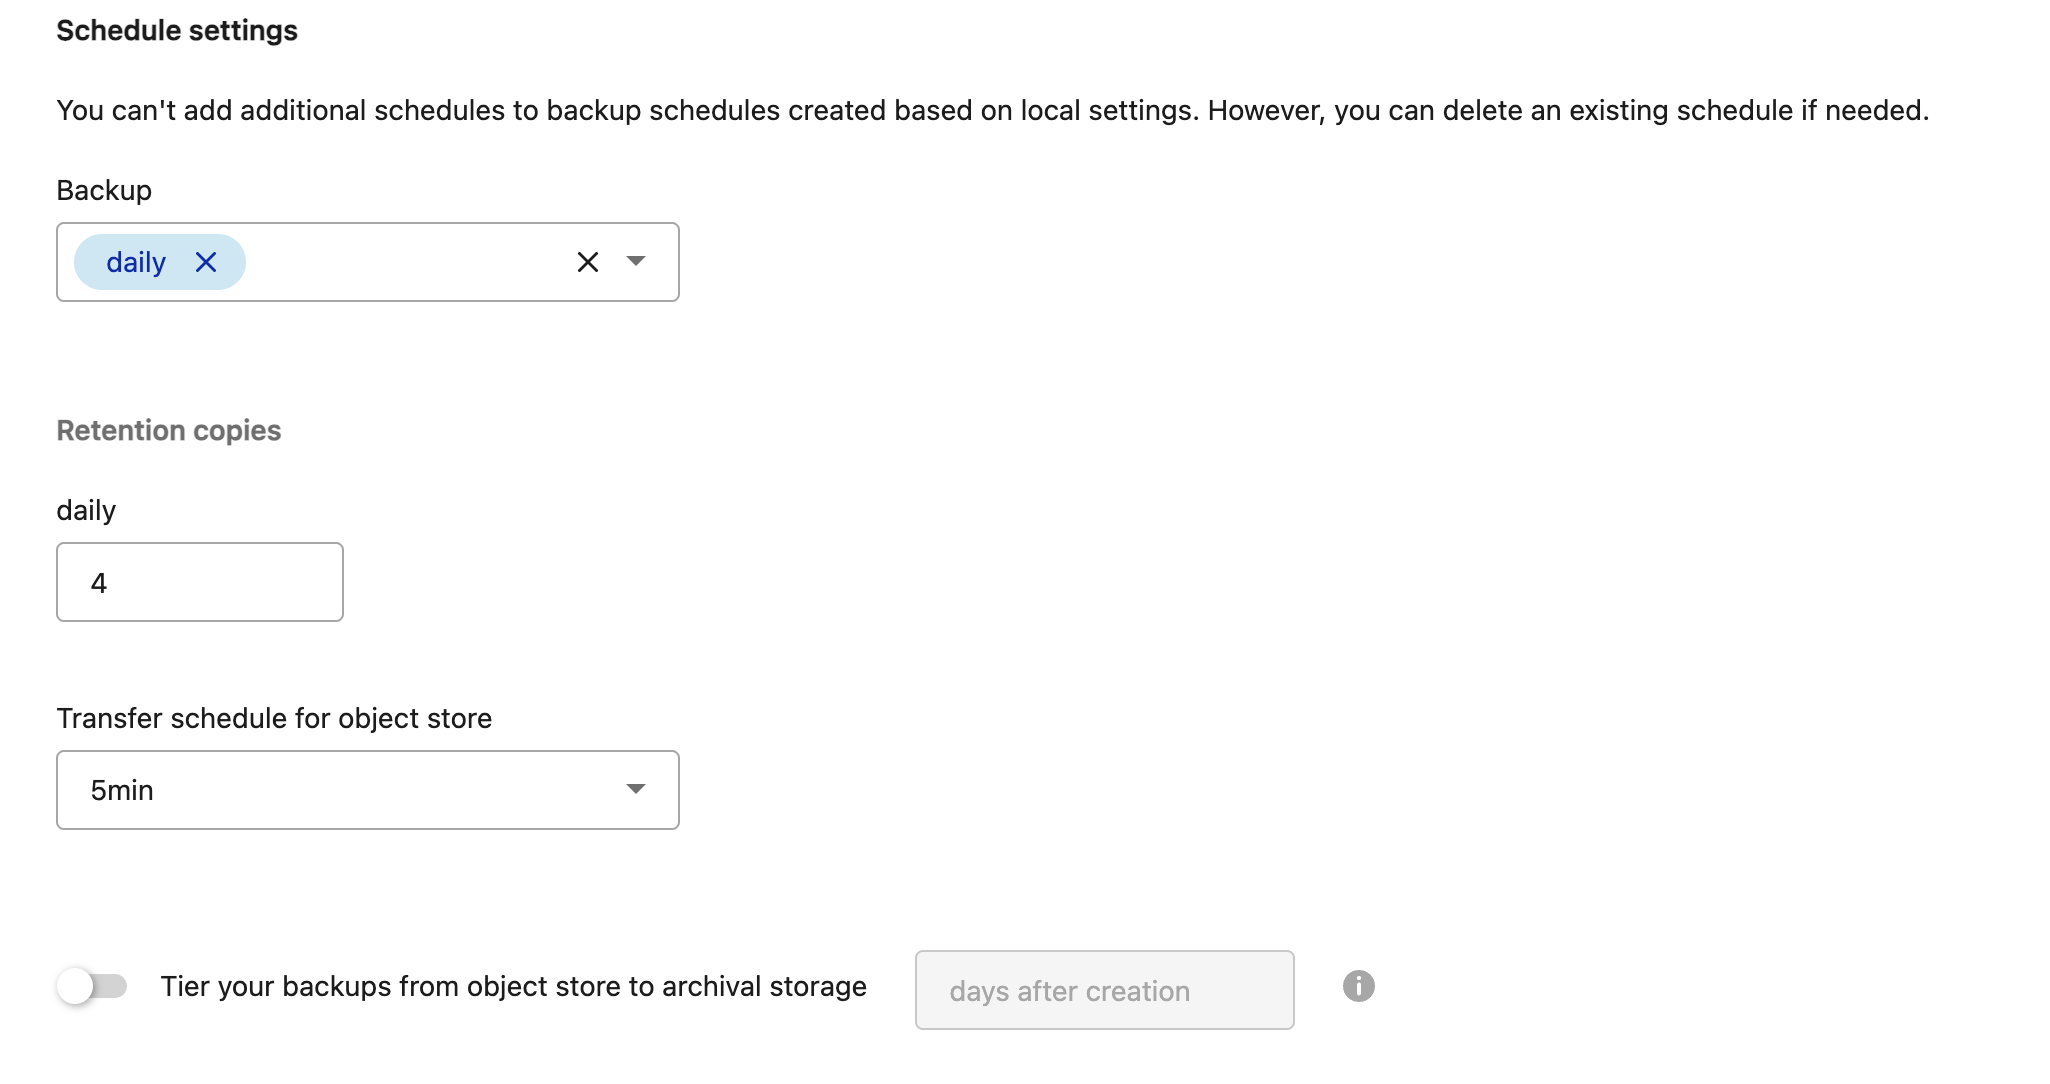2050x1084 pixels.
Task: Focus the daily retention copies field
Action: (x=200, y=582)
